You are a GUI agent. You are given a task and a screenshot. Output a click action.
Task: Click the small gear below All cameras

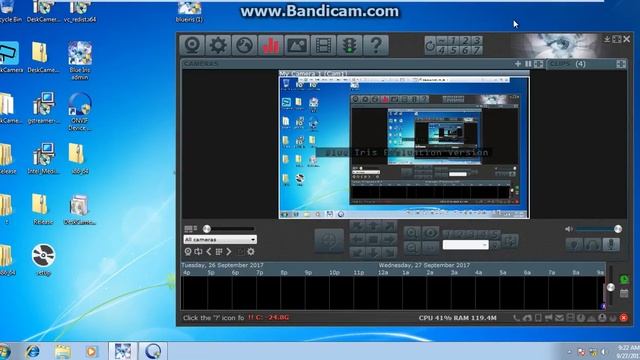[251, 252]
